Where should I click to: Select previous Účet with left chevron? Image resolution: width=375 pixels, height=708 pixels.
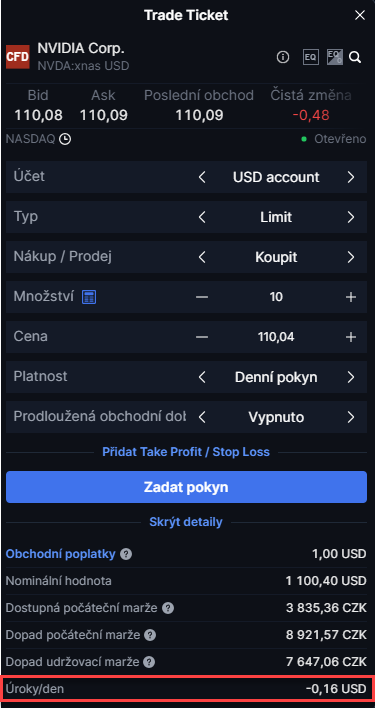(202, 177)
